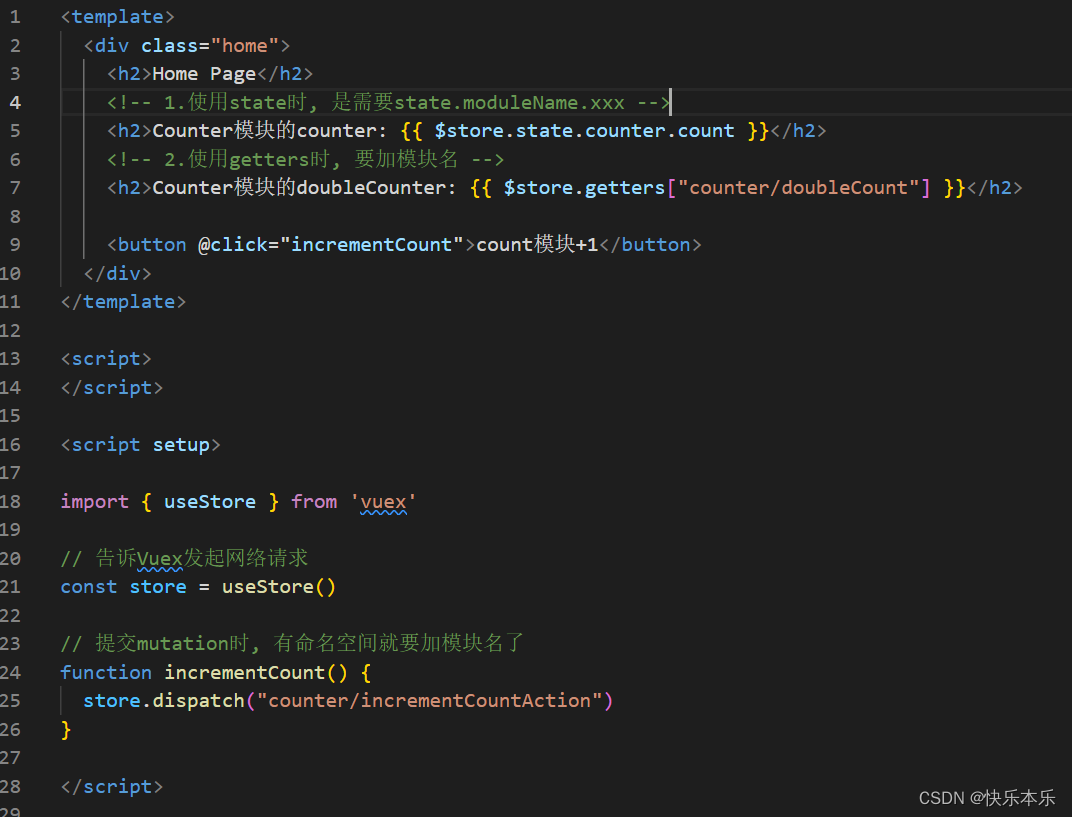The image size is (1072, 817).
Task: Click the closing script tag on line 28
Action: pos(112,787)
